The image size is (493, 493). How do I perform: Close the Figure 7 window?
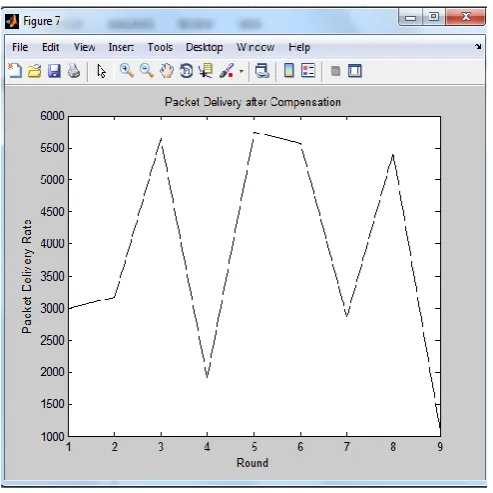point(465,17)
